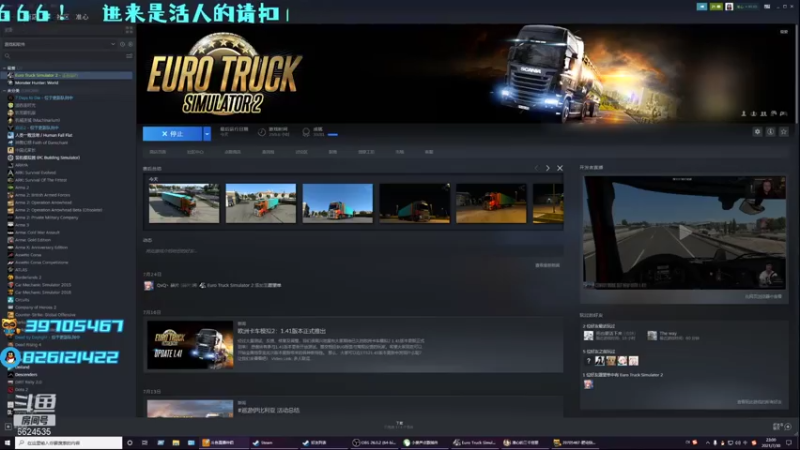Click the ready-to-play icon beside the clock
Screen dimensions: 800x450
point(130,44)
